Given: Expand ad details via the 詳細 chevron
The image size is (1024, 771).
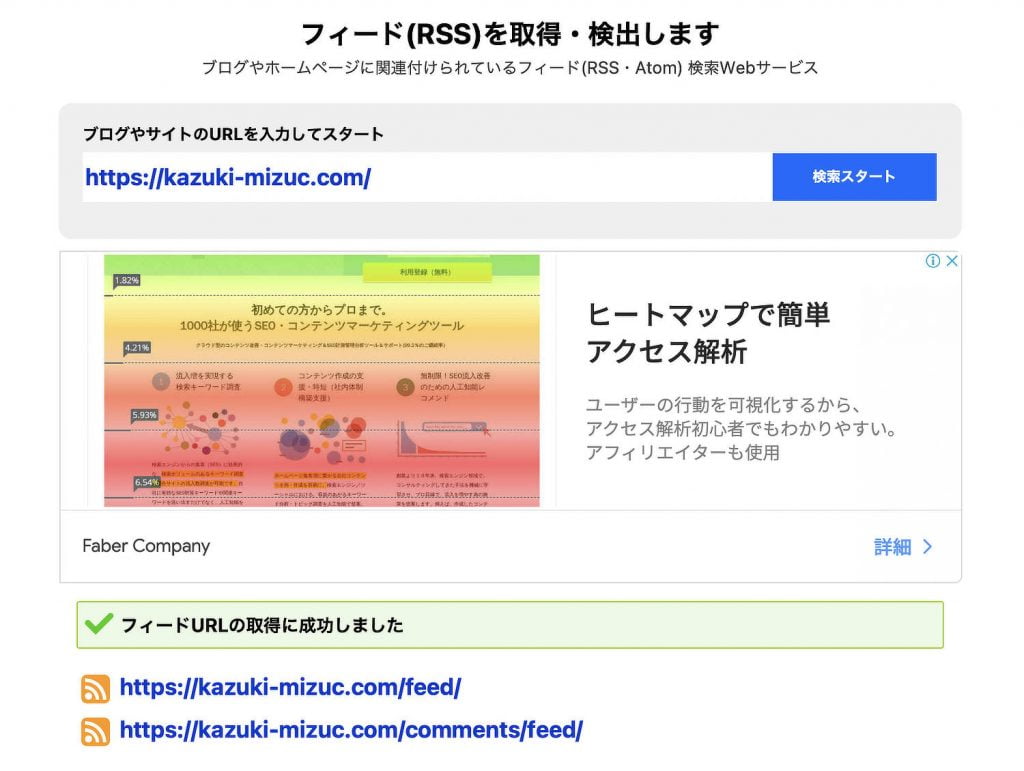Looking at the screenshot, I should click(x=930, y=546).
